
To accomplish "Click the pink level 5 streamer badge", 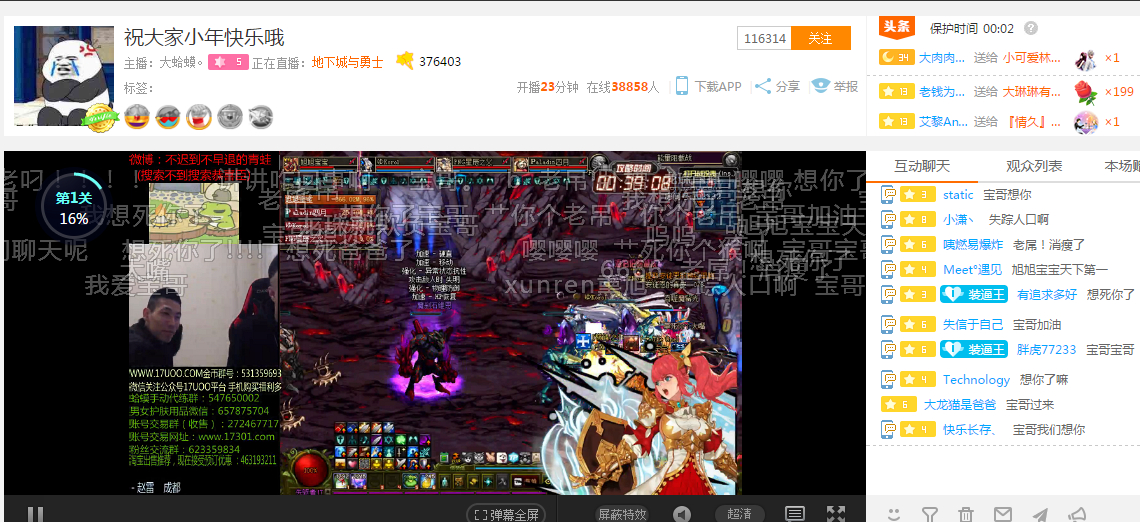I will click(228, 63).
